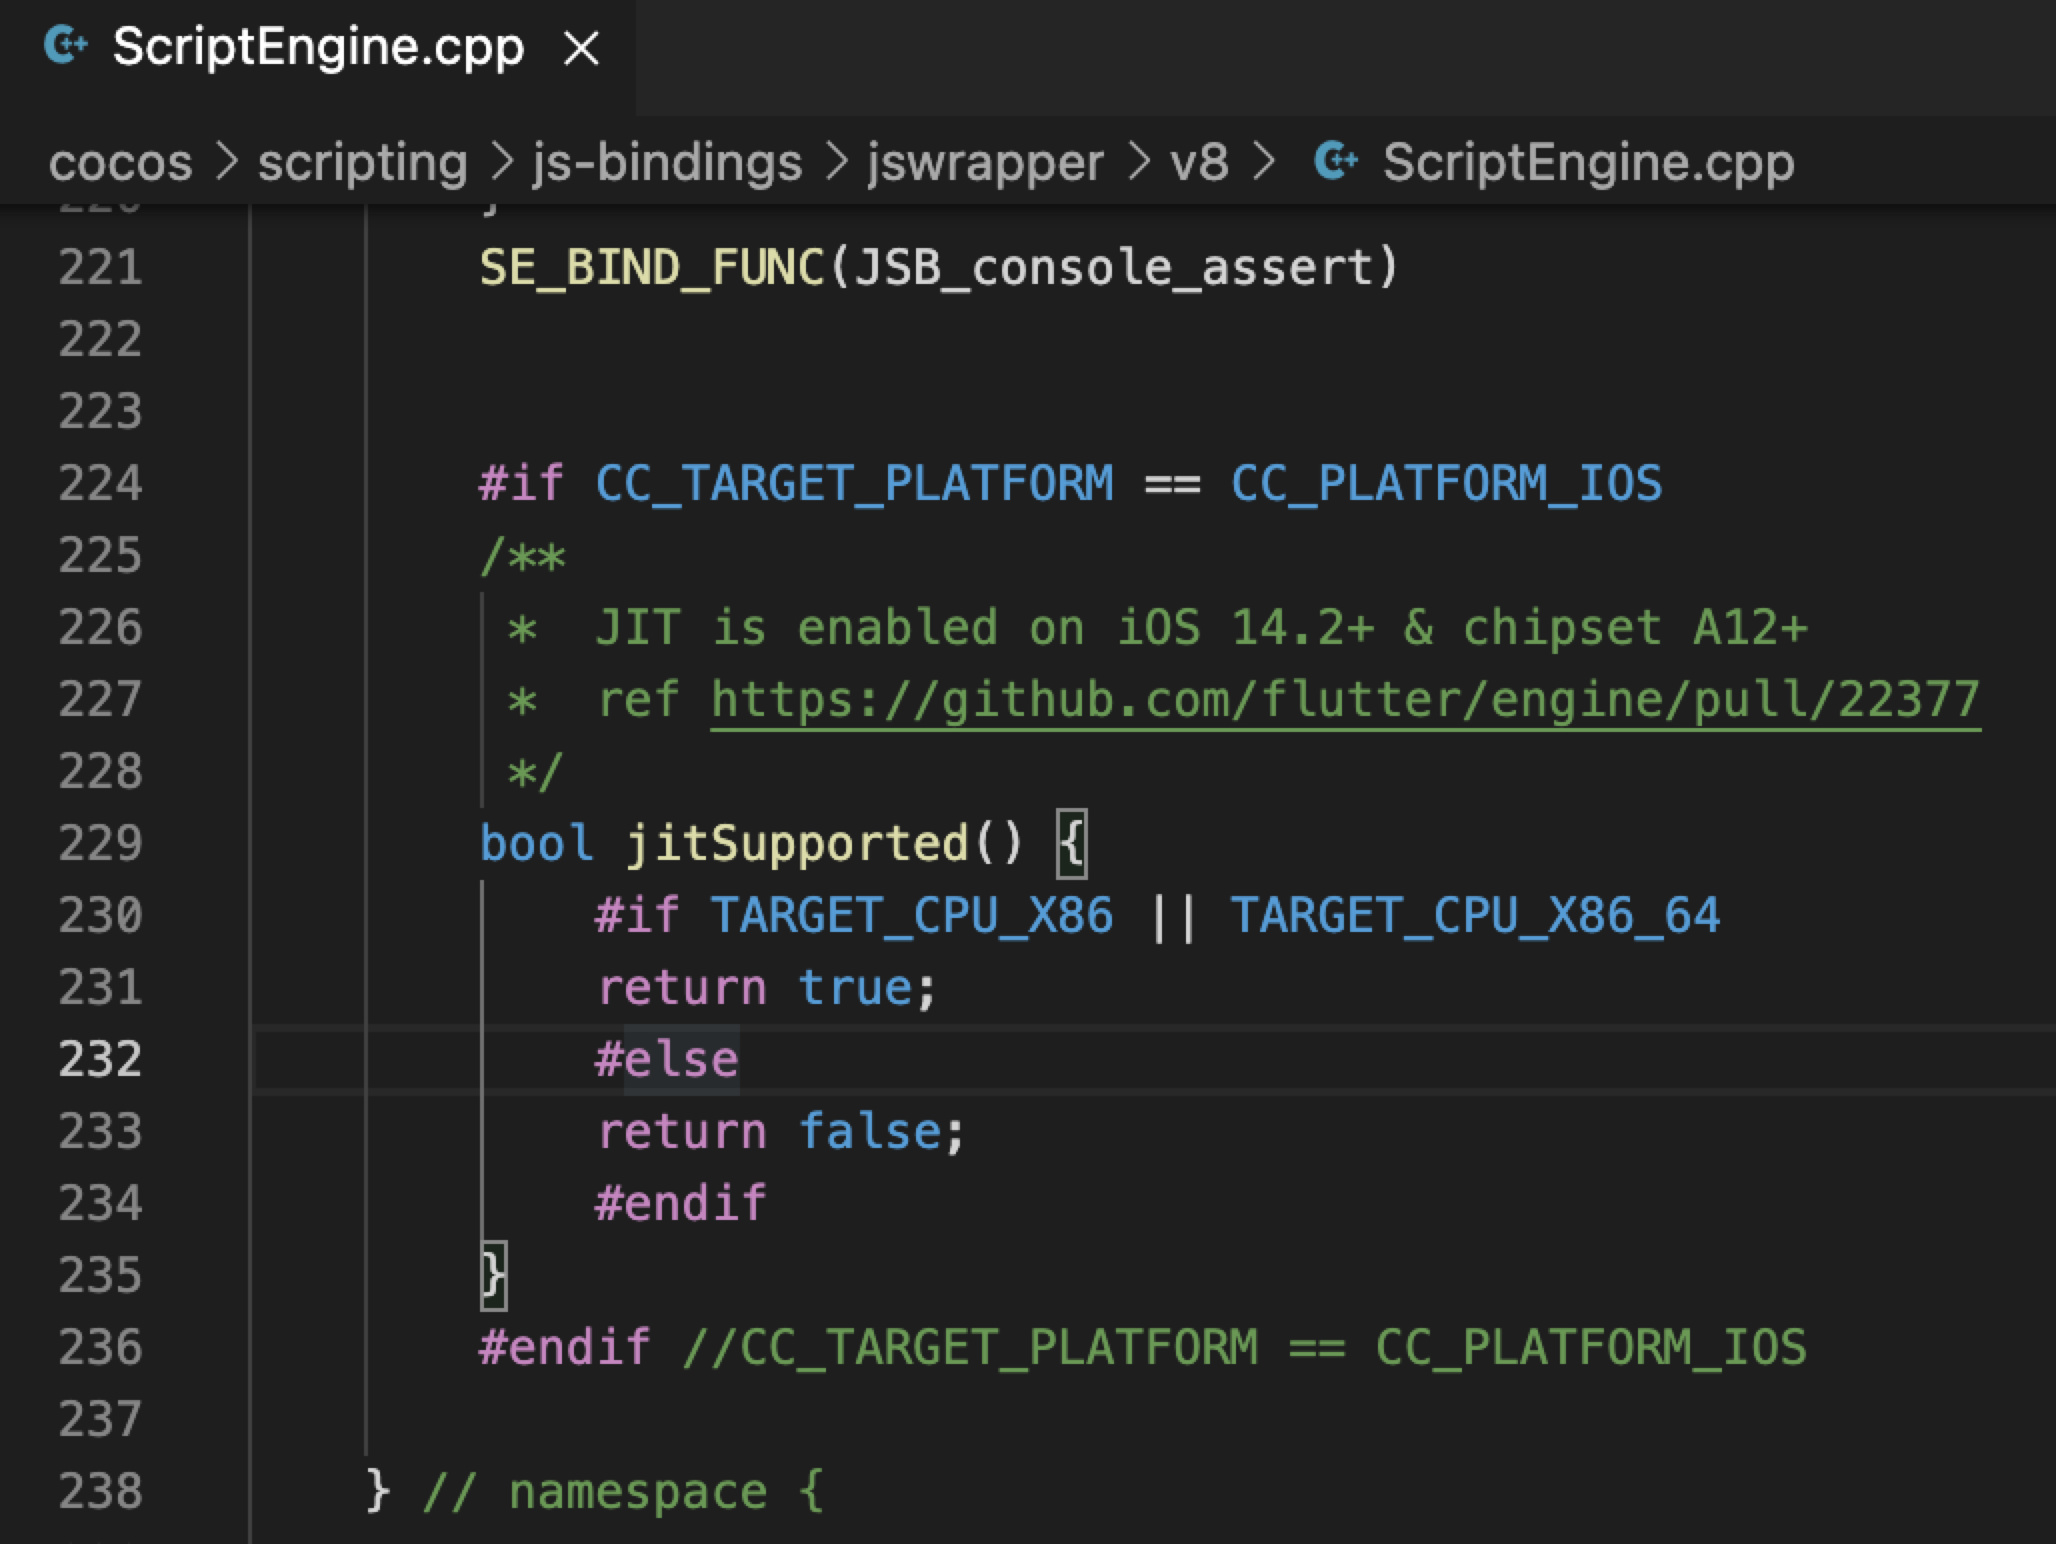The image size is (2056, 1544).
Task: Open the ScriptEngine.cpp breadcrumb file entry
Action: point(1588,162)
